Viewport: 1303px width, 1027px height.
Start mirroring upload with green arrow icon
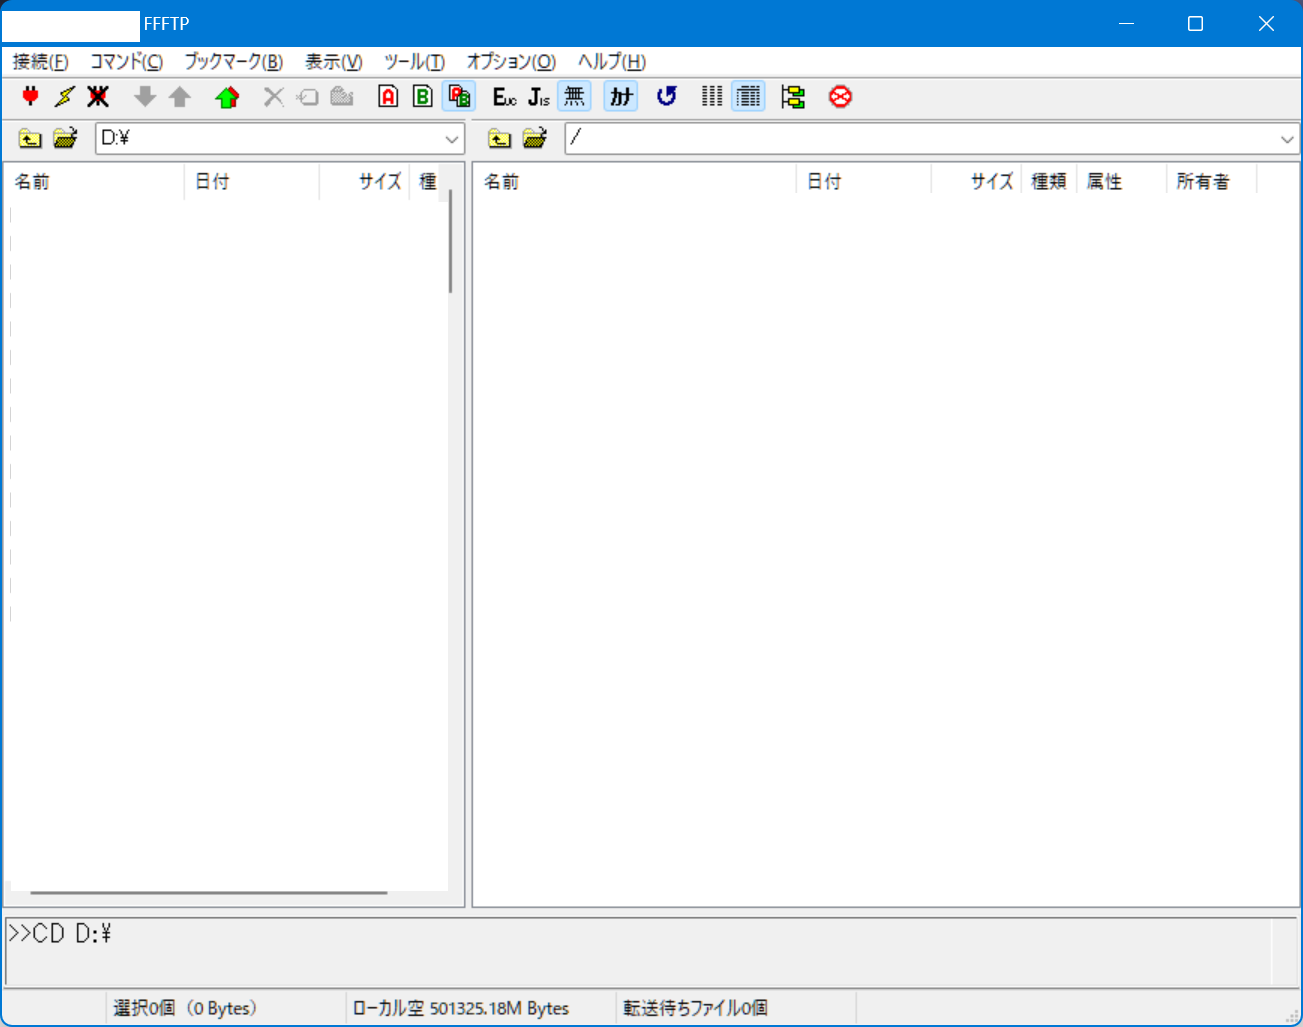[228, 97]
